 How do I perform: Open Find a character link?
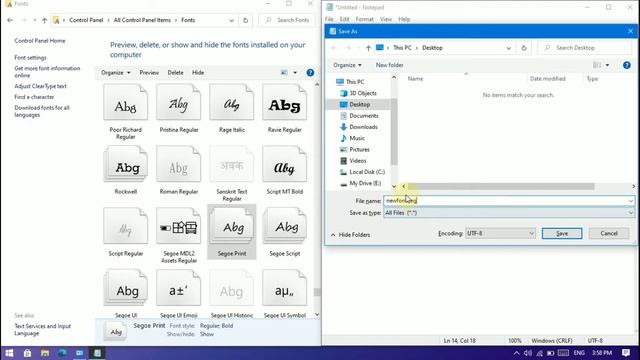coord(34,97)
